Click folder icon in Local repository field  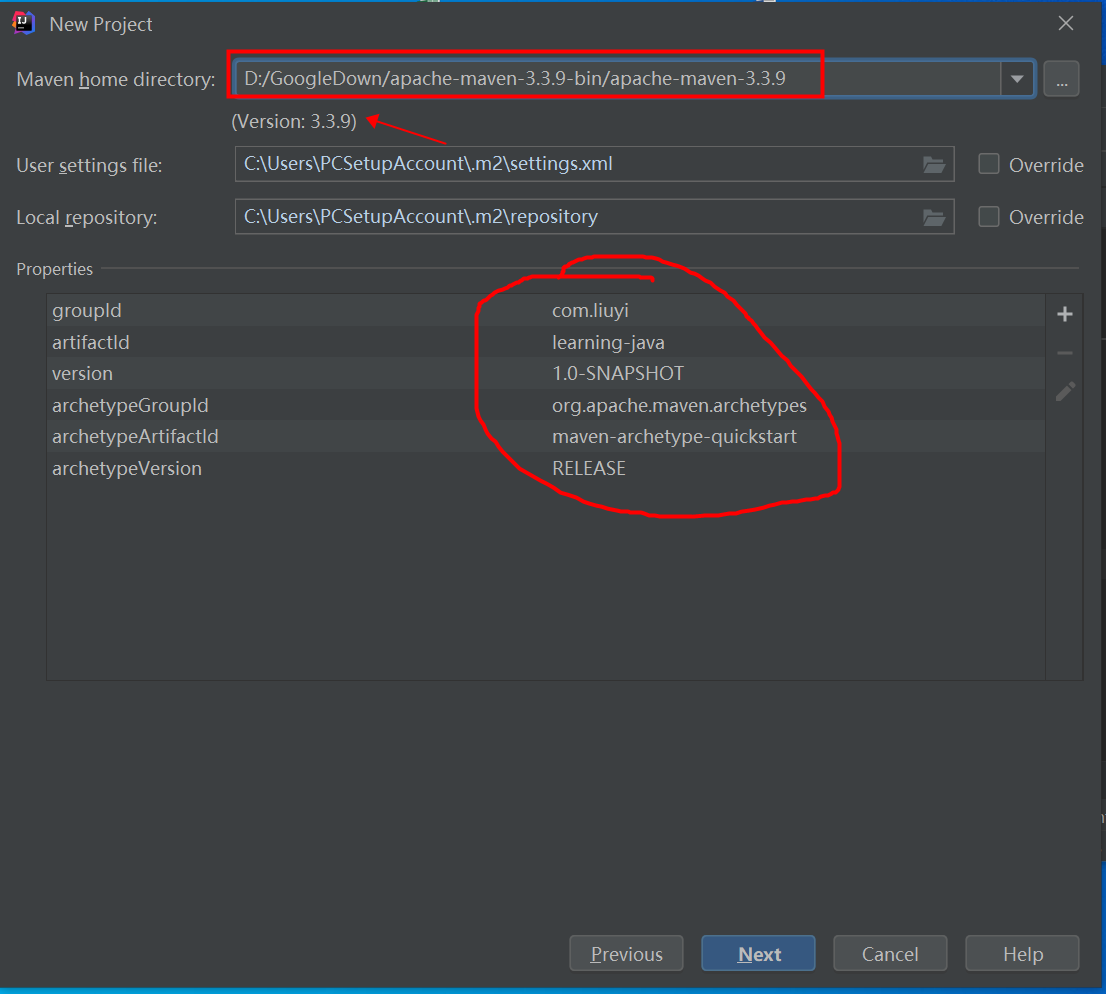[x=934, y=217]
